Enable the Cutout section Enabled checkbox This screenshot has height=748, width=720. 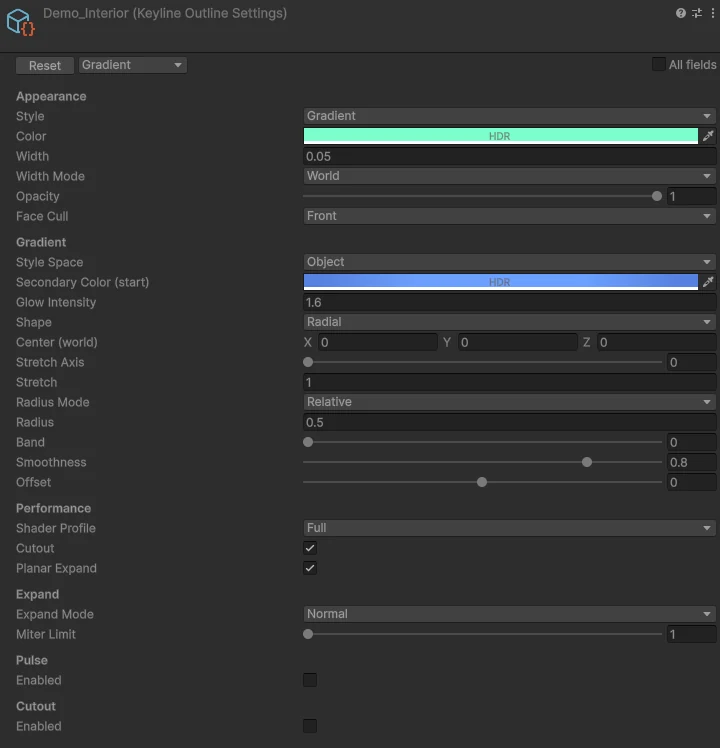[x=310, y=726]
